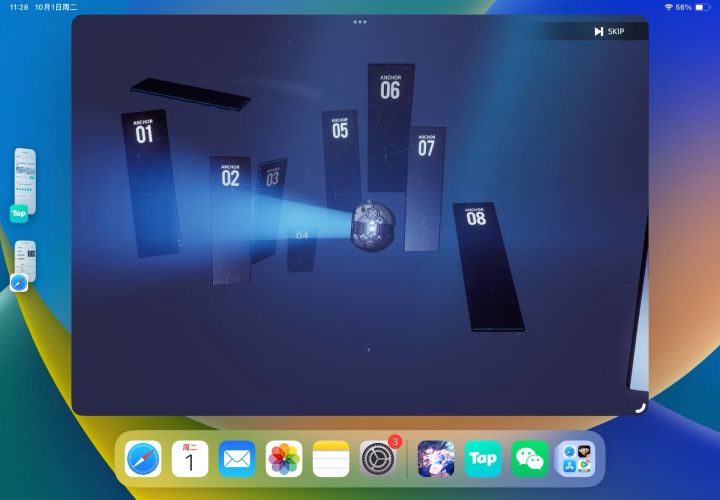
Task: Open Calendar app in the dock
Action: pyautogui.click(x=190, y=459)
